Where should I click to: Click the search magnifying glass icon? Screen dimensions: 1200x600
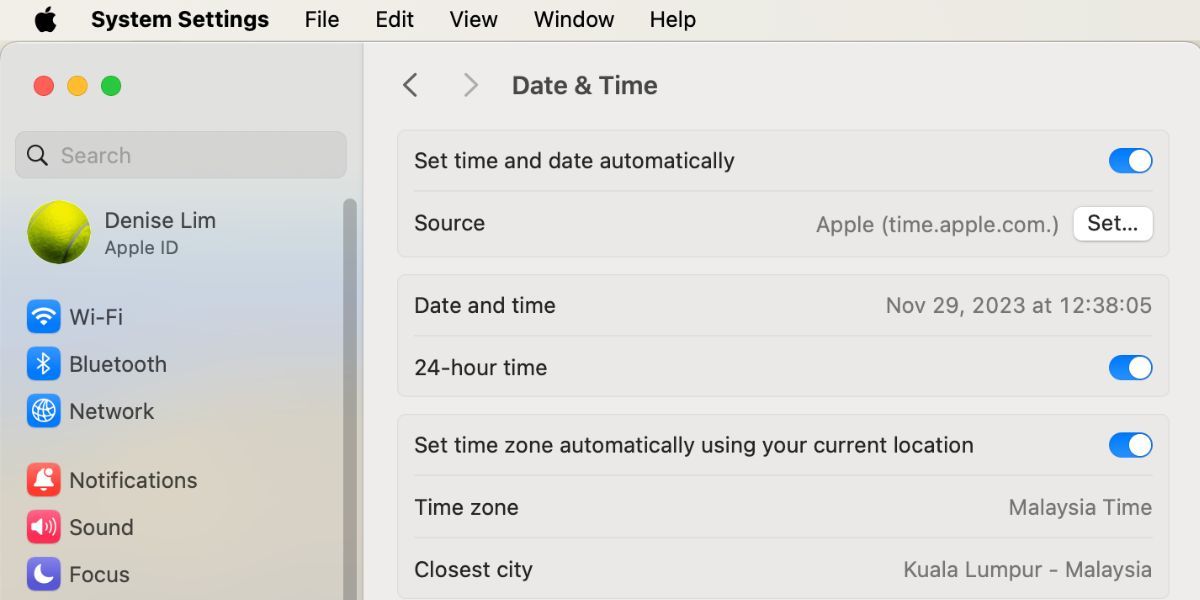(37, 155)
